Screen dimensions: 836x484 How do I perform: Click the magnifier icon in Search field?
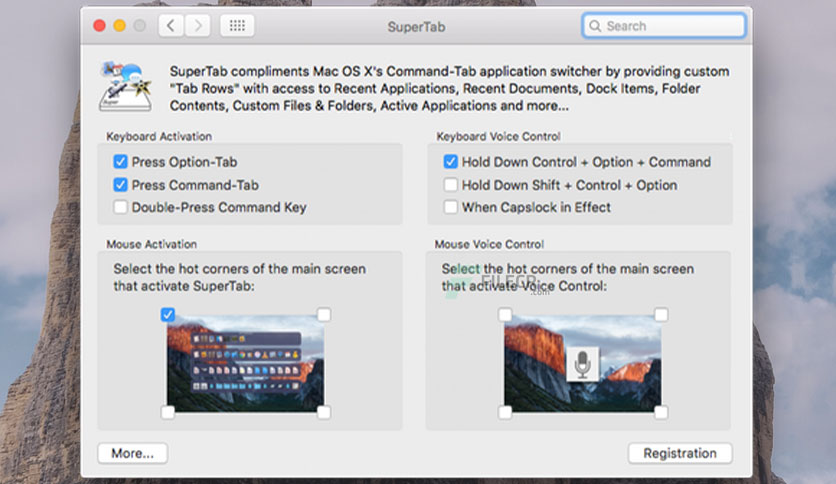[595, 26]
